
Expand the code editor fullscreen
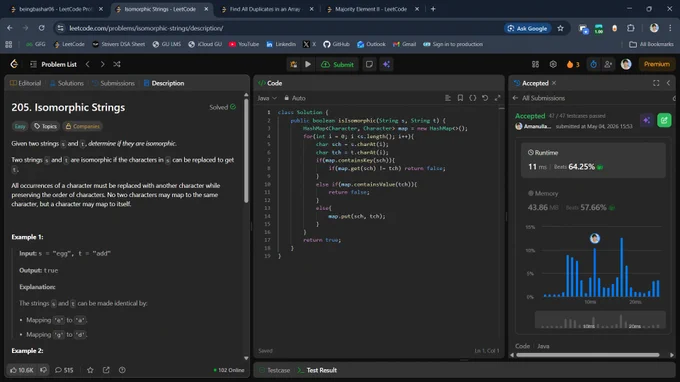497,98
